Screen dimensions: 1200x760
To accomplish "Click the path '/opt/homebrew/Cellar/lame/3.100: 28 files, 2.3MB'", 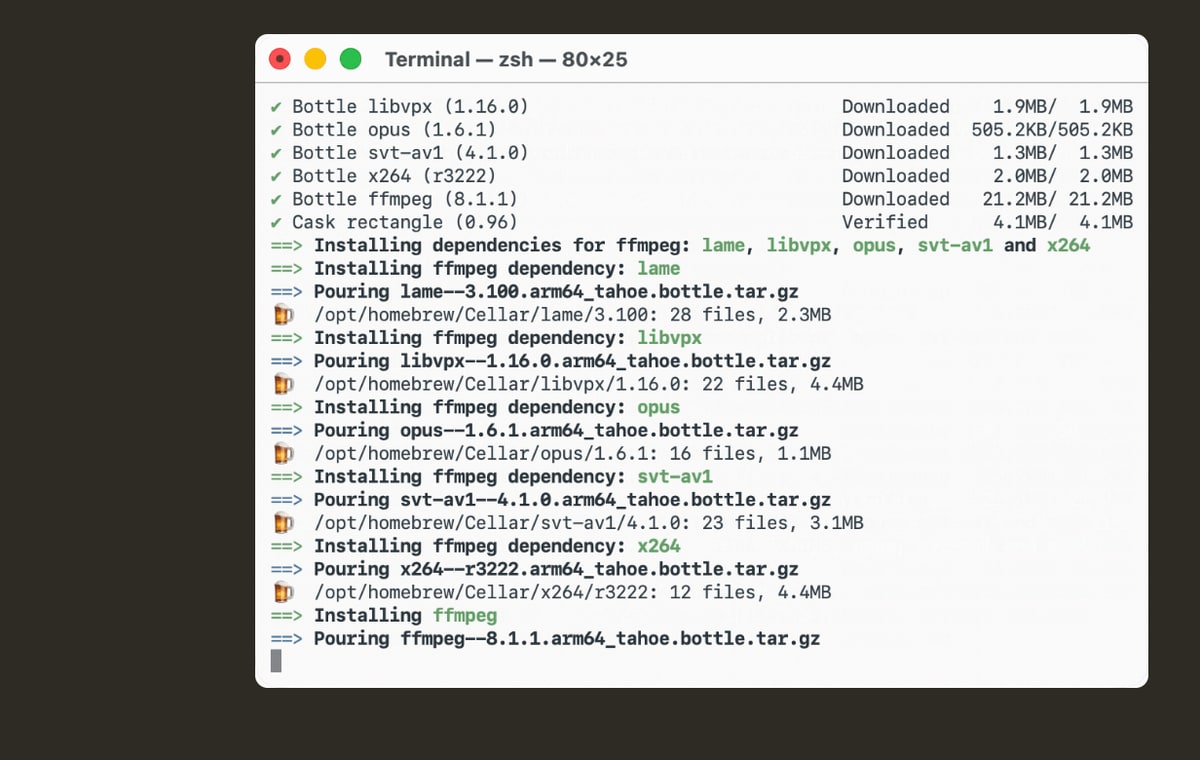I will coord(572,314).
